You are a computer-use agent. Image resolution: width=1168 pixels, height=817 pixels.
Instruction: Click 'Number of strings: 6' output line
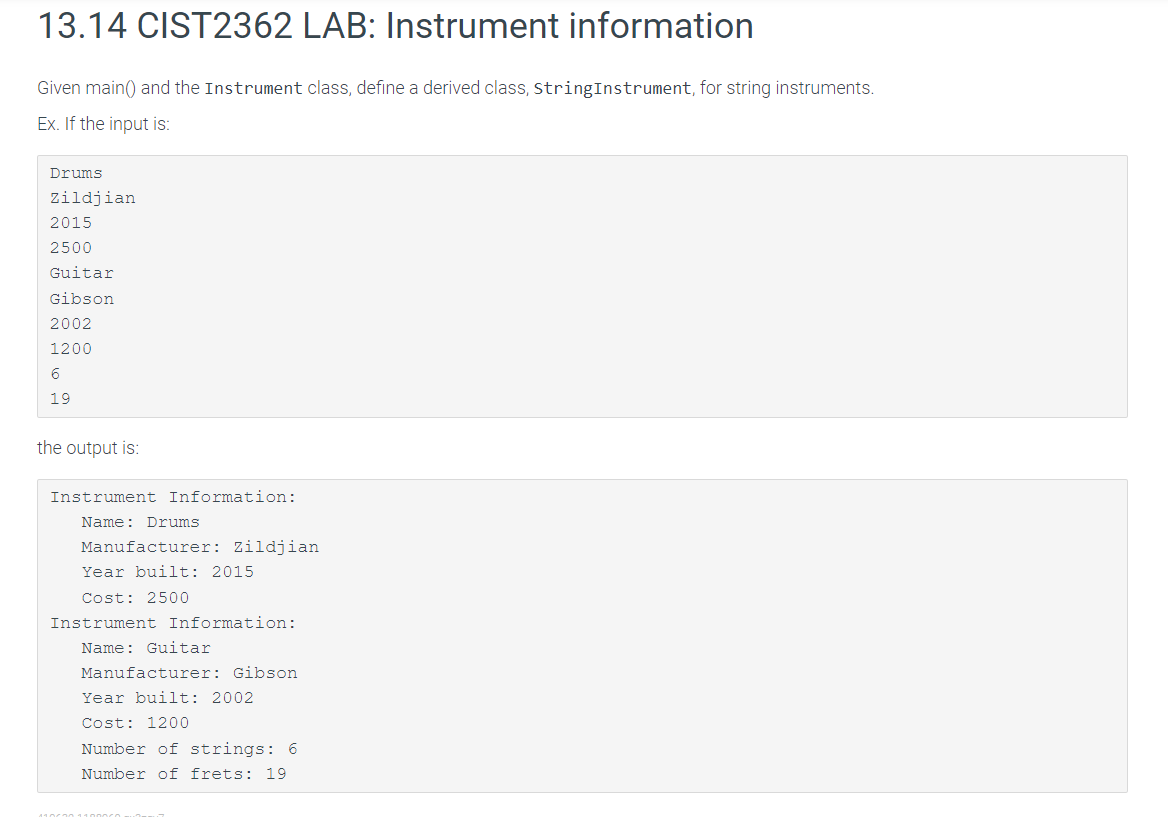click(x=189, y=748)
